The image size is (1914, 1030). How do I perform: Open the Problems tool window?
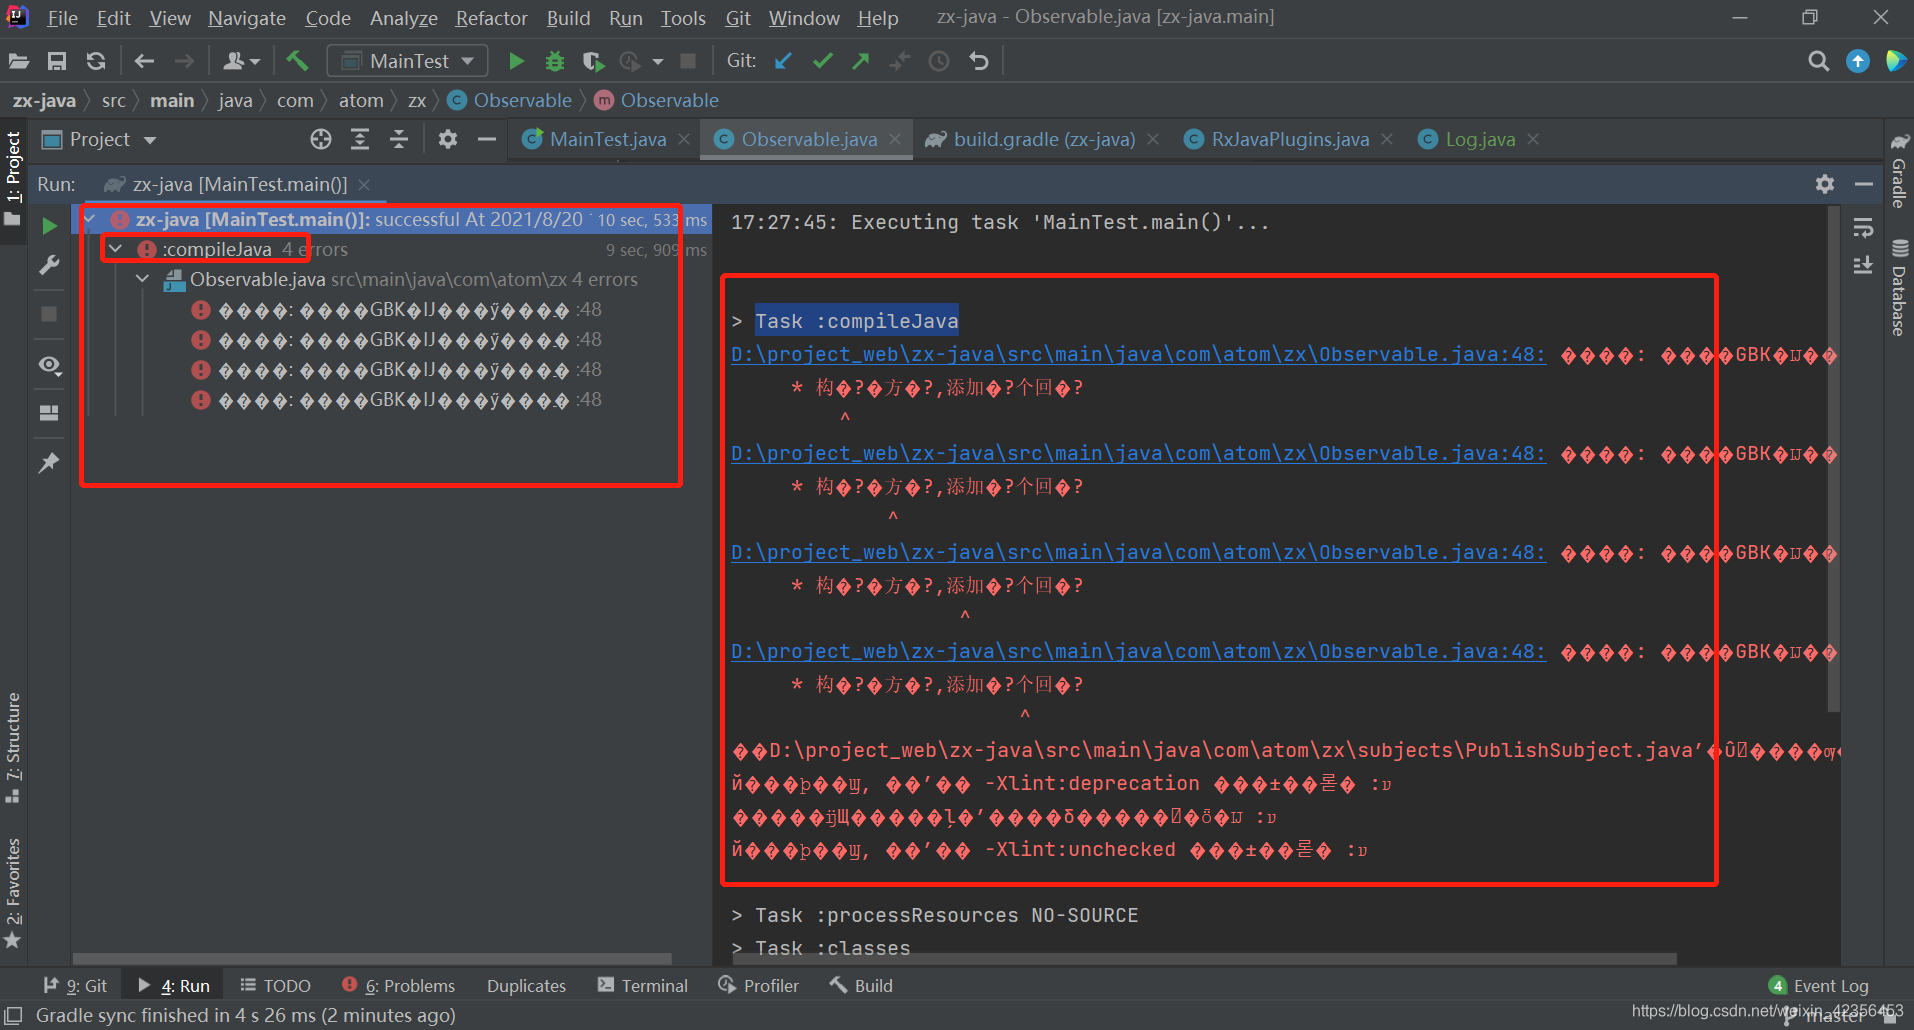[398, 986]
